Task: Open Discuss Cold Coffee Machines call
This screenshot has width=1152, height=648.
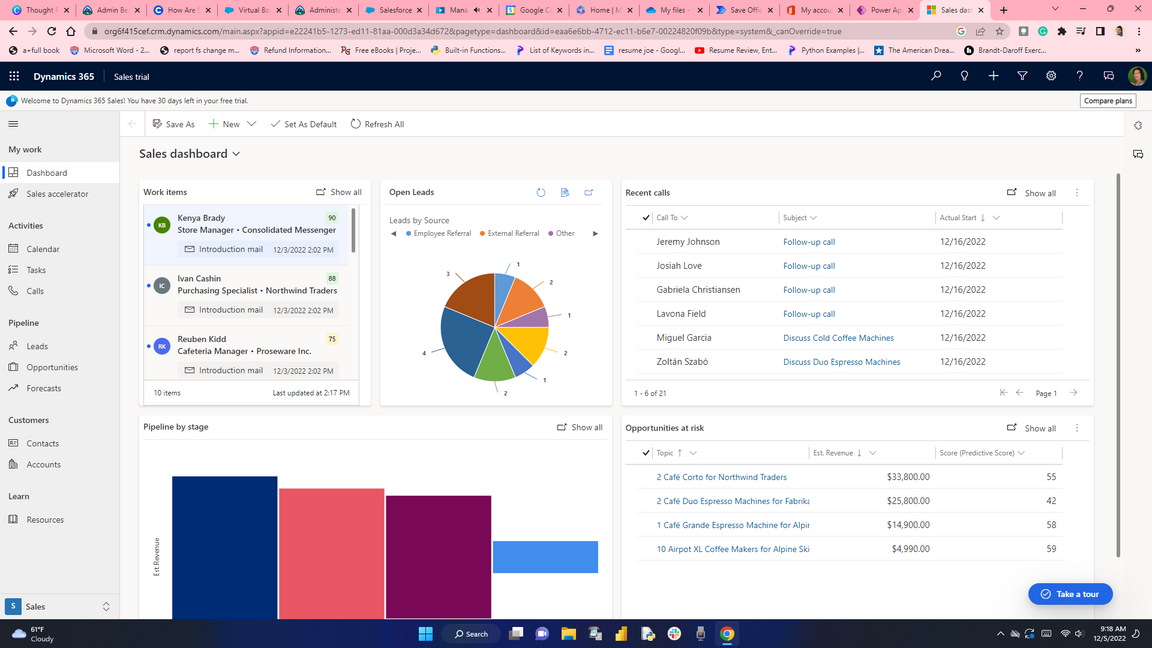Action: coord(838,338)
